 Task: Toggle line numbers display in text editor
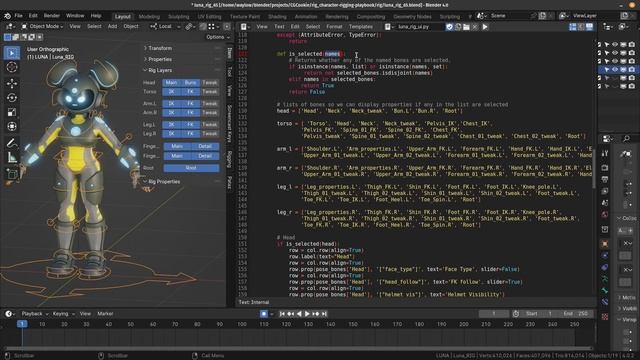(x=573, y=27)
